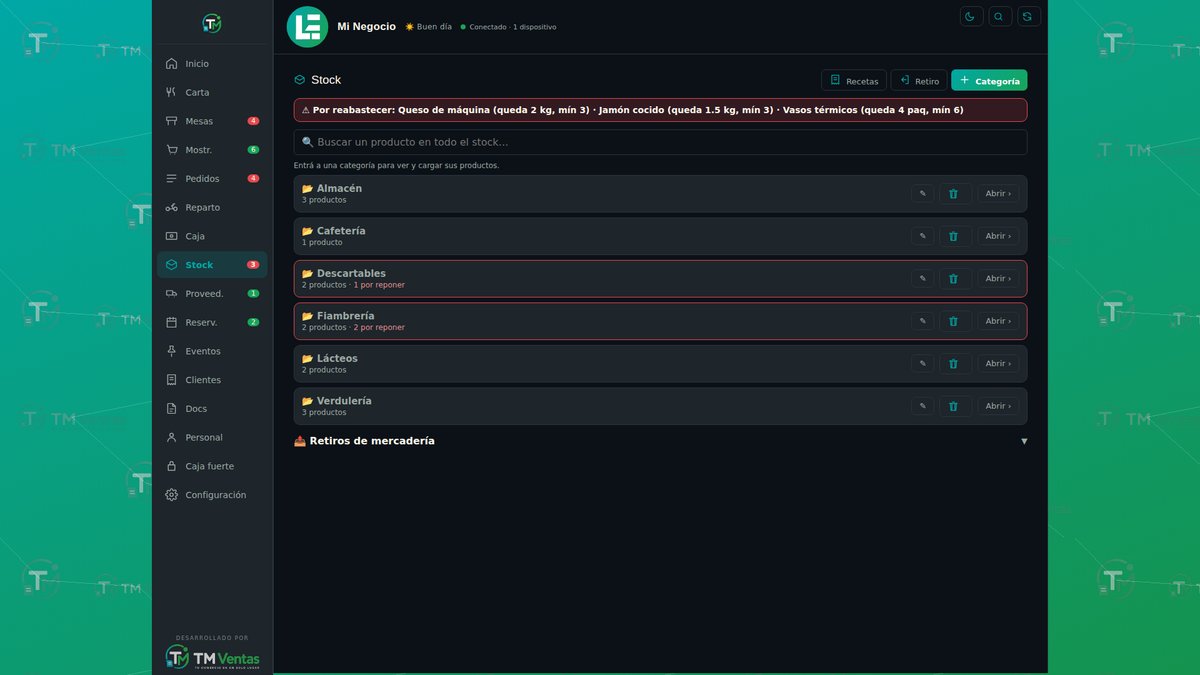Go to Inicio in the sidebar
This screenshot has width=1200, height=675.
click(x=212, y=64)
